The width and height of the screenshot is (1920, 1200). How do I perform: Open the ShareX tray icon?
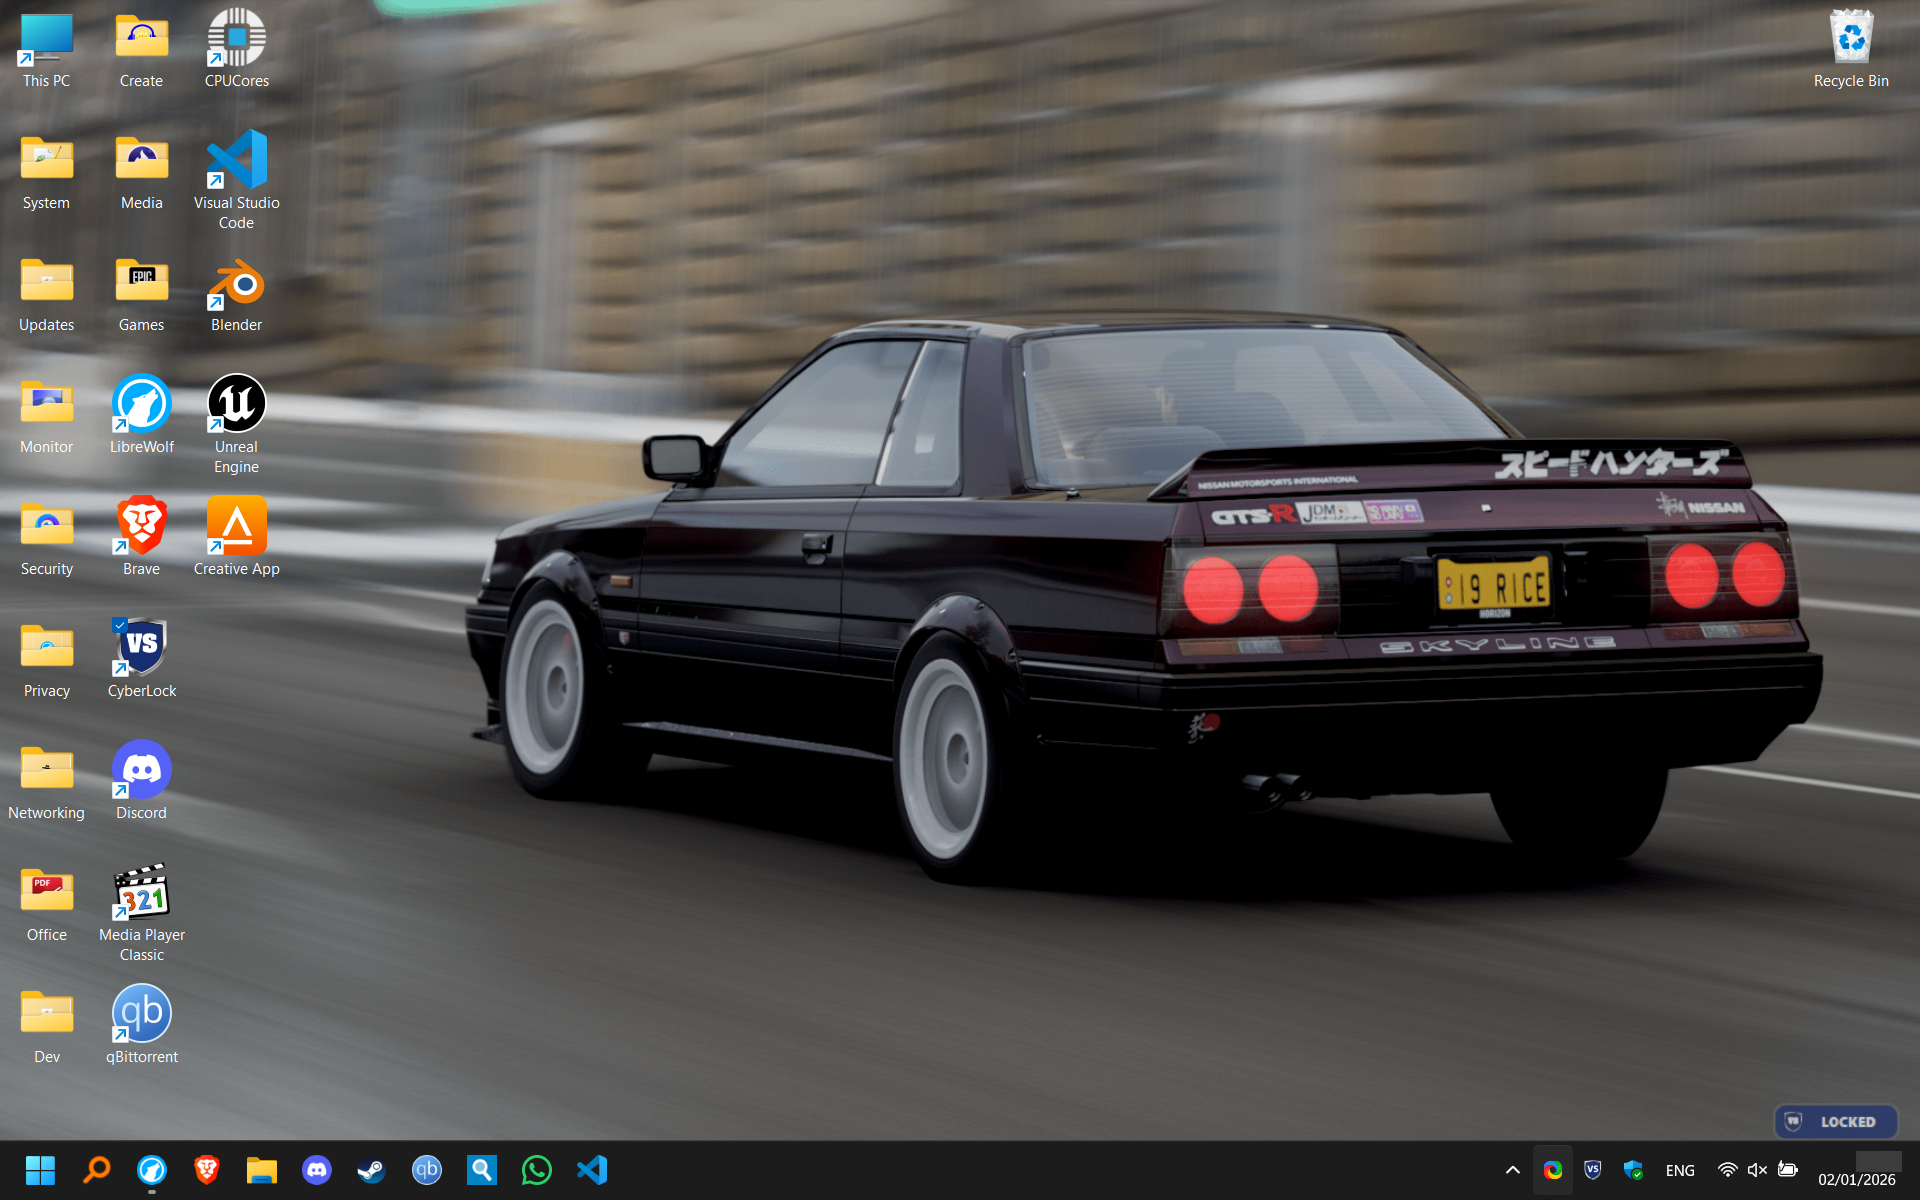point(1552,1170)
